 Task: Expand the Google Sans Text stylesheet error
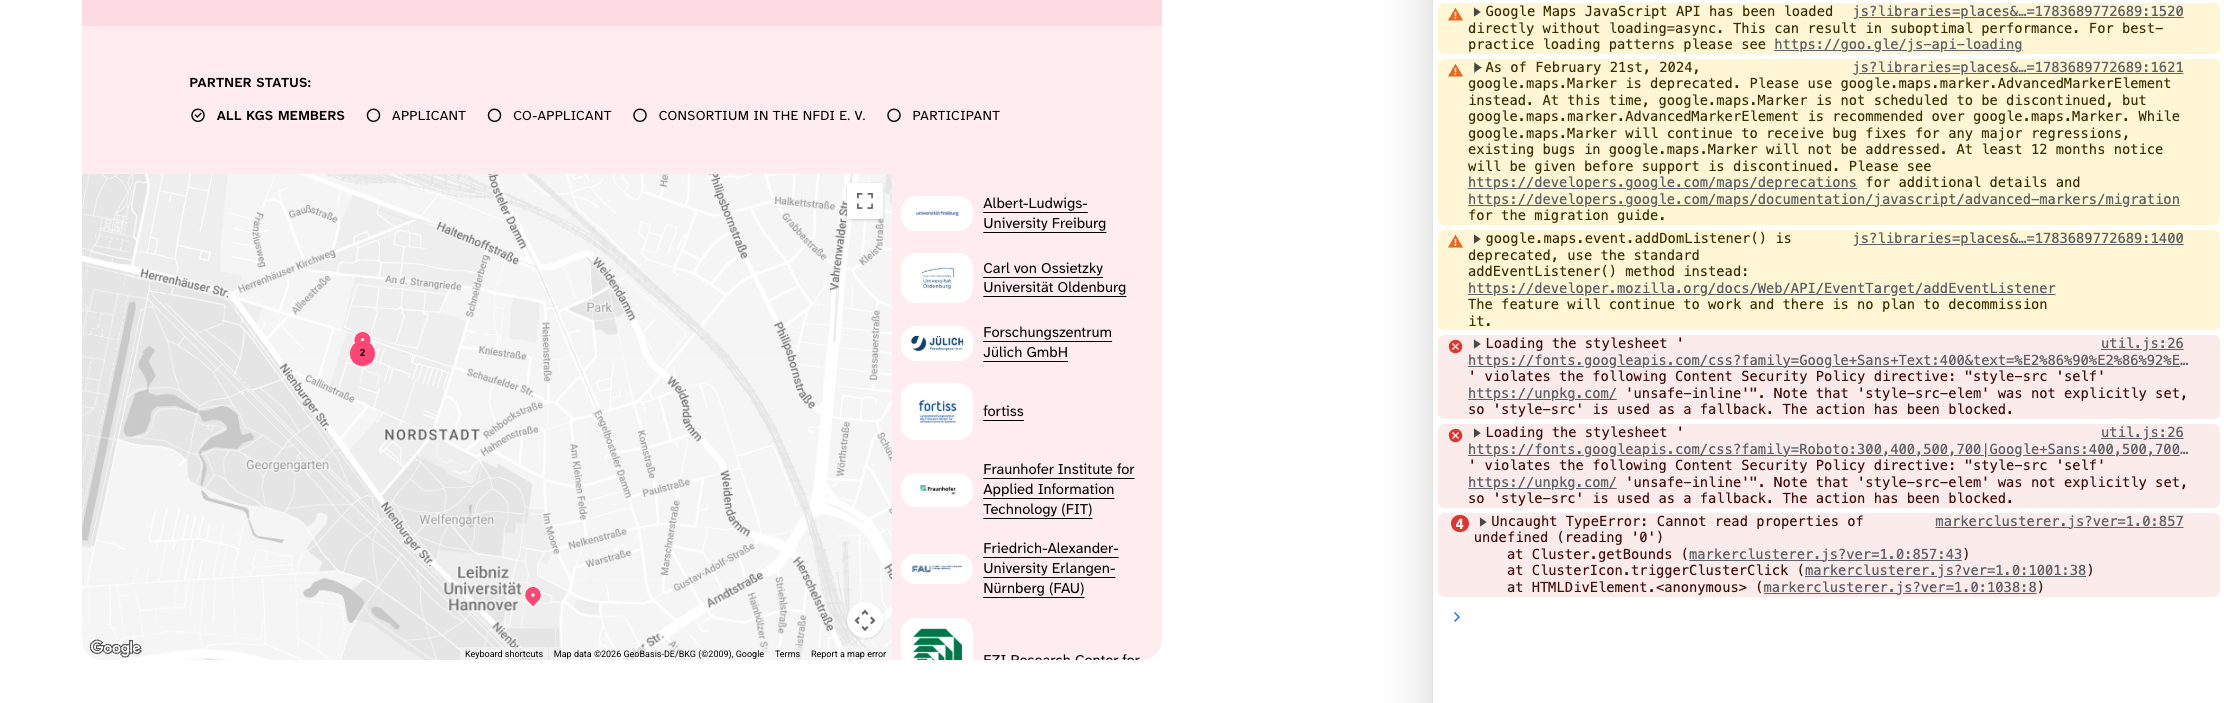pos(1477,344)
